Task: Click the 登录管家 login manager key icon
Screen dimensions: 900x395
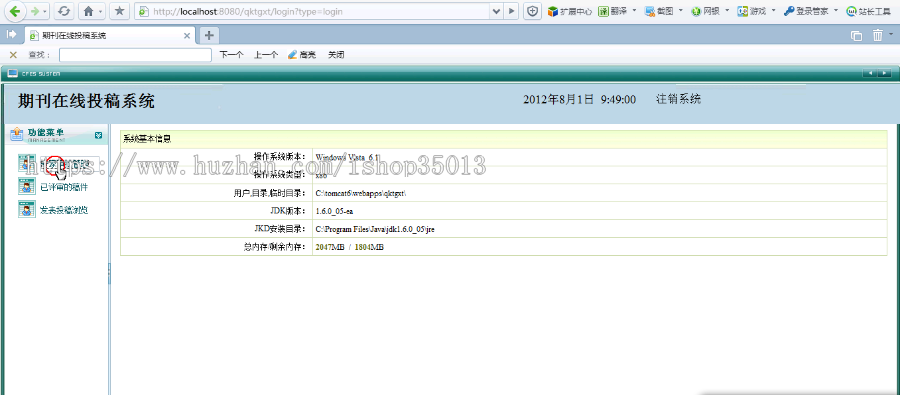Action: 805,11
